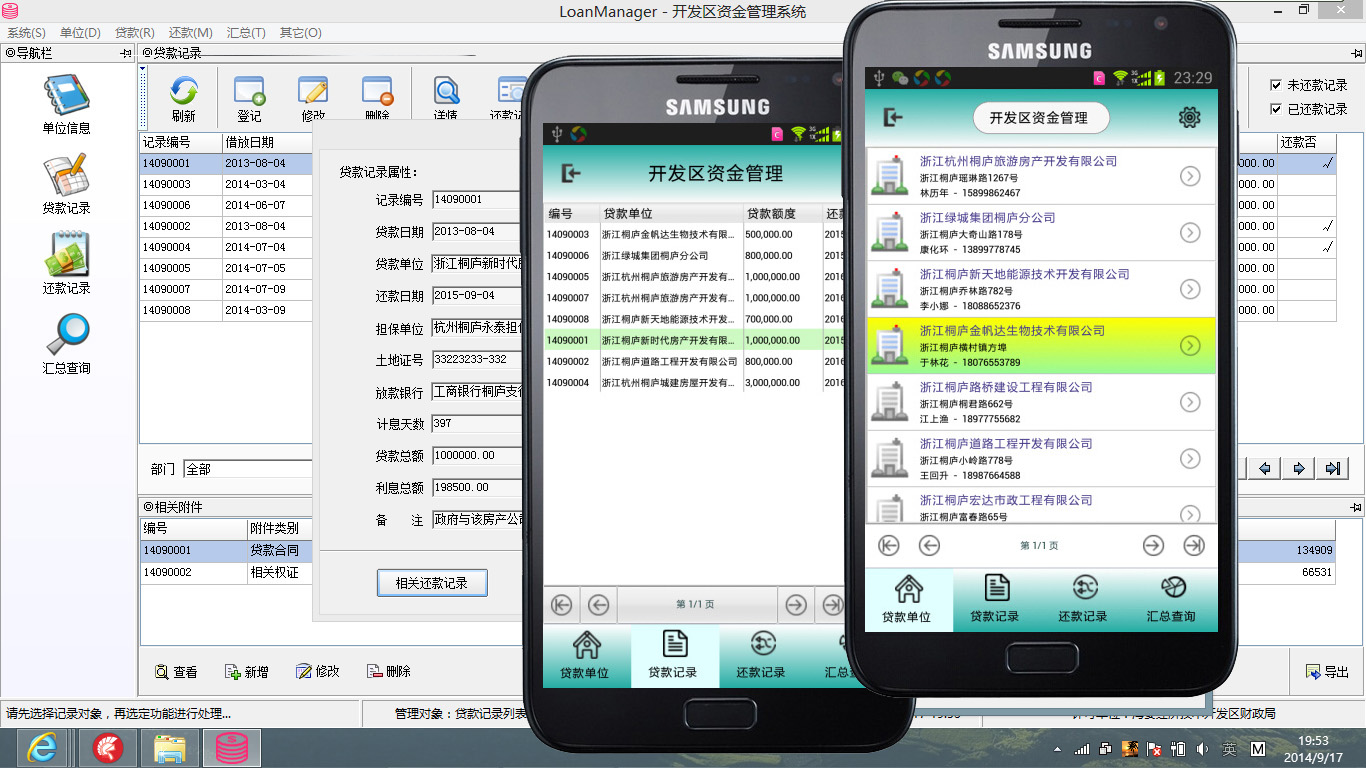Click 新增 in the attachments panel
The image size is (1366, 768).
[247, 672]
